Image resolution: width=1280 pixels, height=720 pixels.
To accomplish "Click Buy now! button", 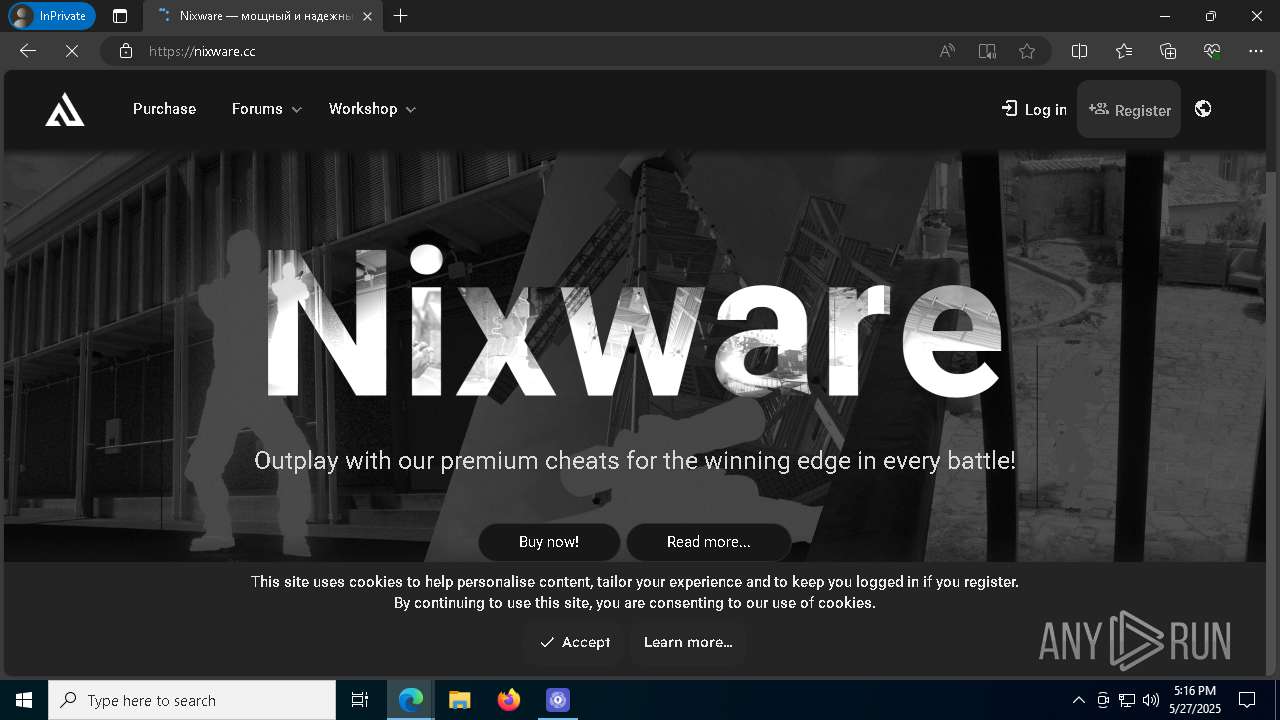I will click(x=549, y=542).
